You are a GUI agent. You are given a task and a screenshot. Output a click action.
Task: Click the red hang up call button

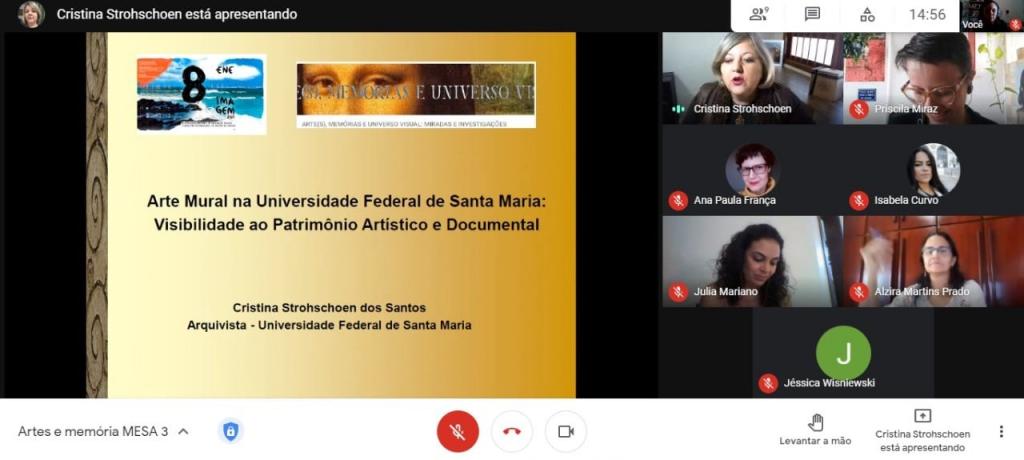512,431
